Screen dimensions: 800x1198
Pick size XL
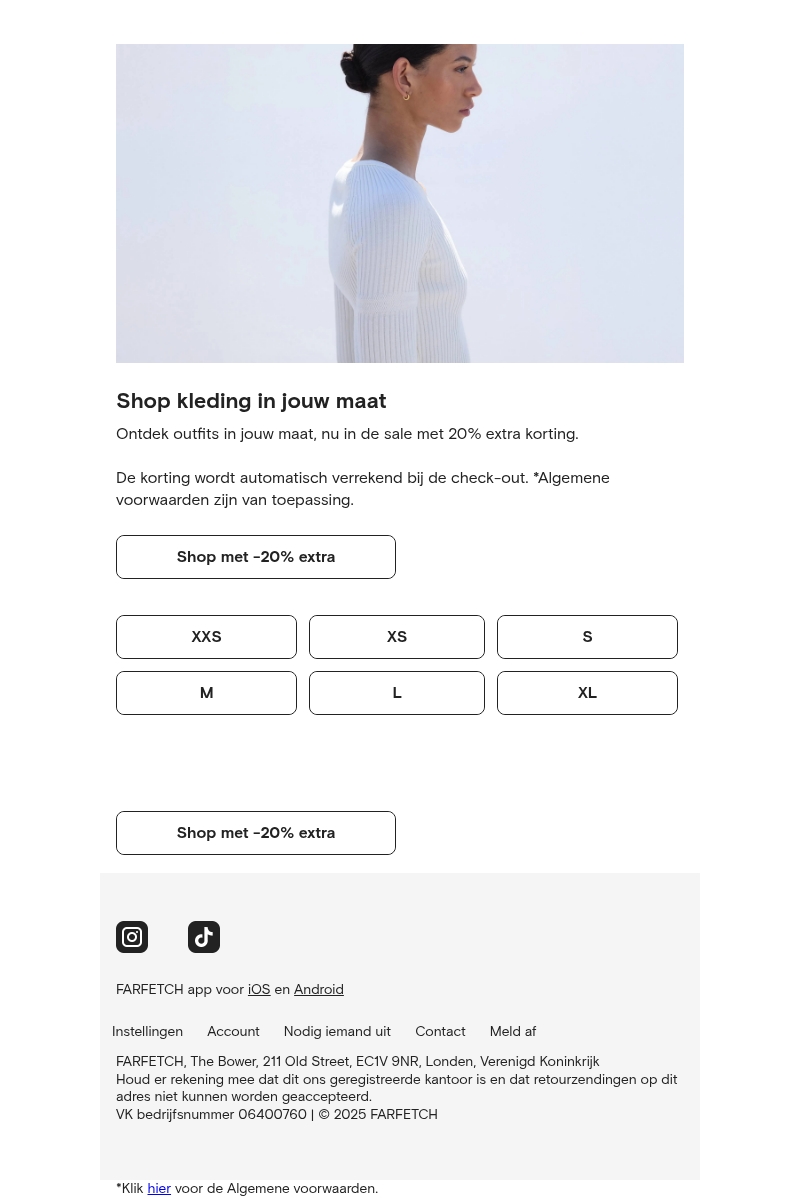tap(587, 693)
